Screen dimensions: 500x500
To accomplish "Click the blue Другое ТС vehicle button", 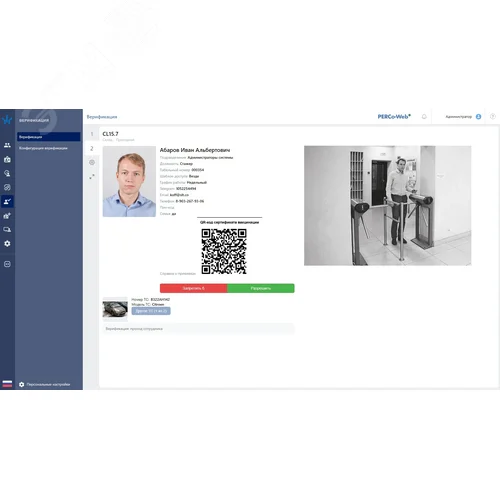I will coord(151,311).
